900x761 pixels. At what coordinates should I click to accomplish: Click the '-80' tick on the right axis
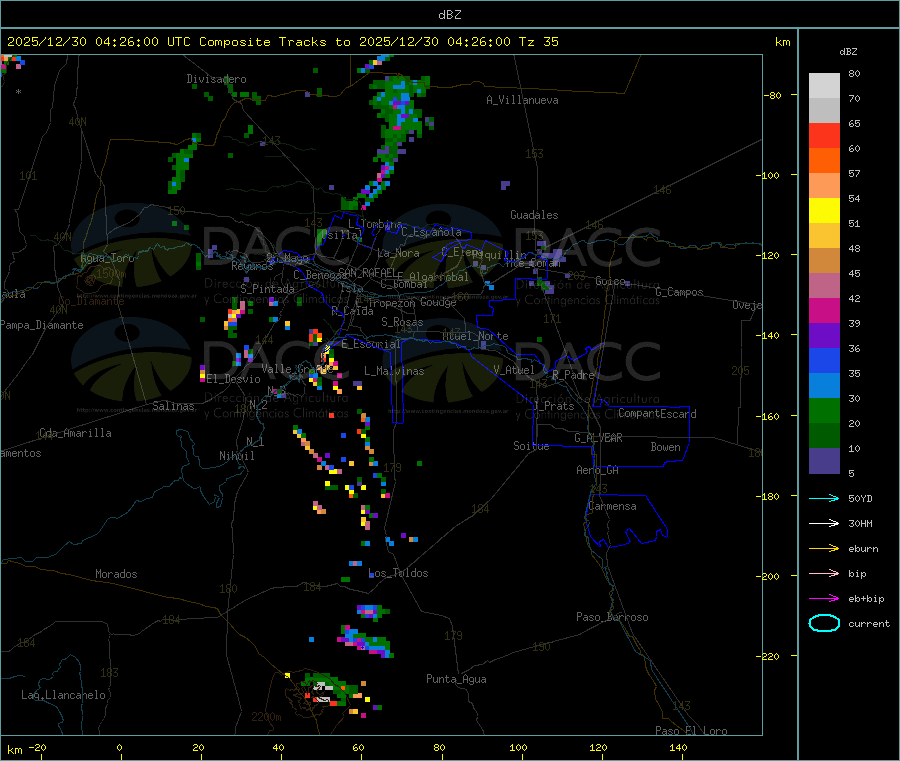773,95
